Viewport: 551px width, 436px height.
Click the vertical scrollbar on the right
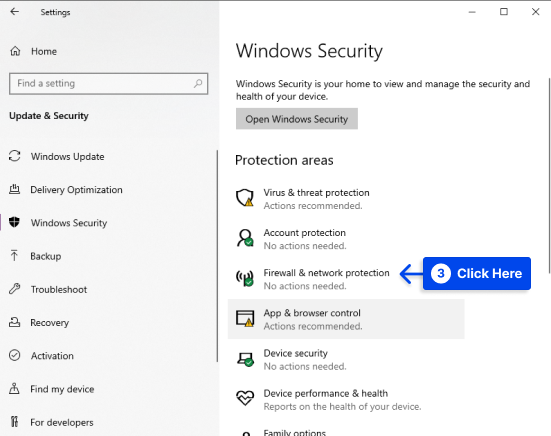[x=549, y=176]
